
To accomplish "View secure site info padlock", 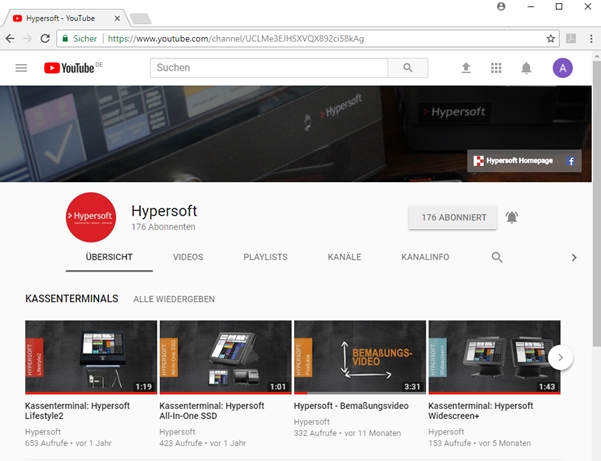I will point(65,38).
